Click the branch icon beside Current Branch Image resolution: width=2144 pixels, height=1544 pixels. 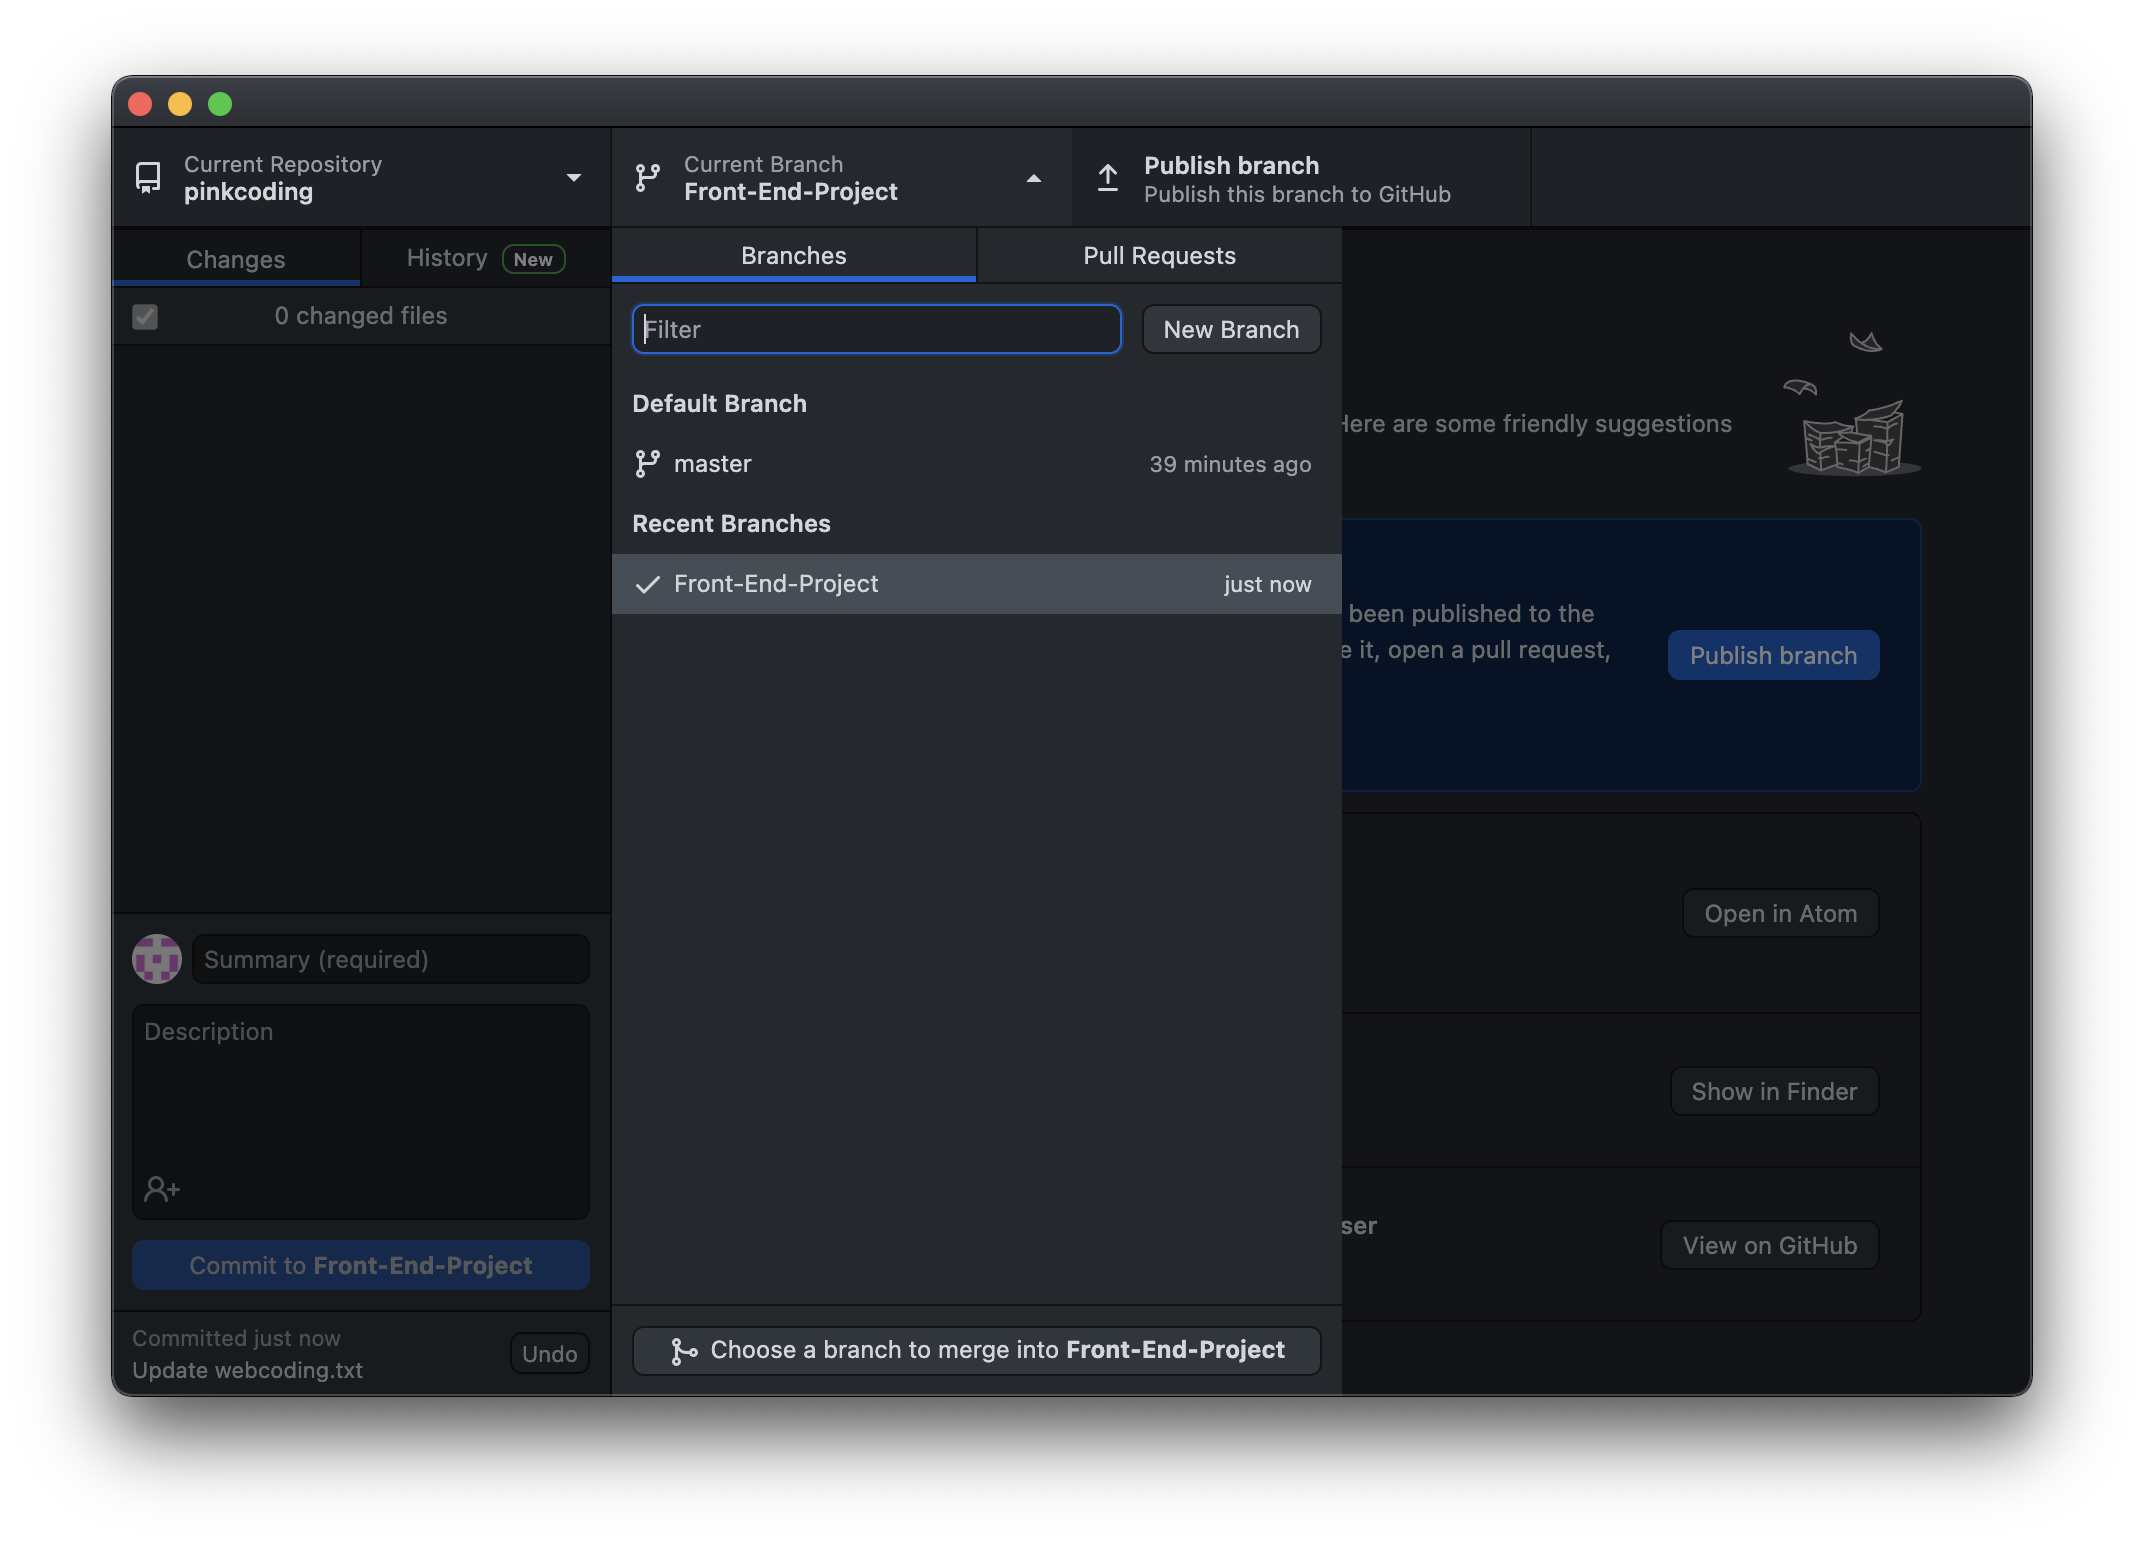pyautogui.click(x=648, y=178)
